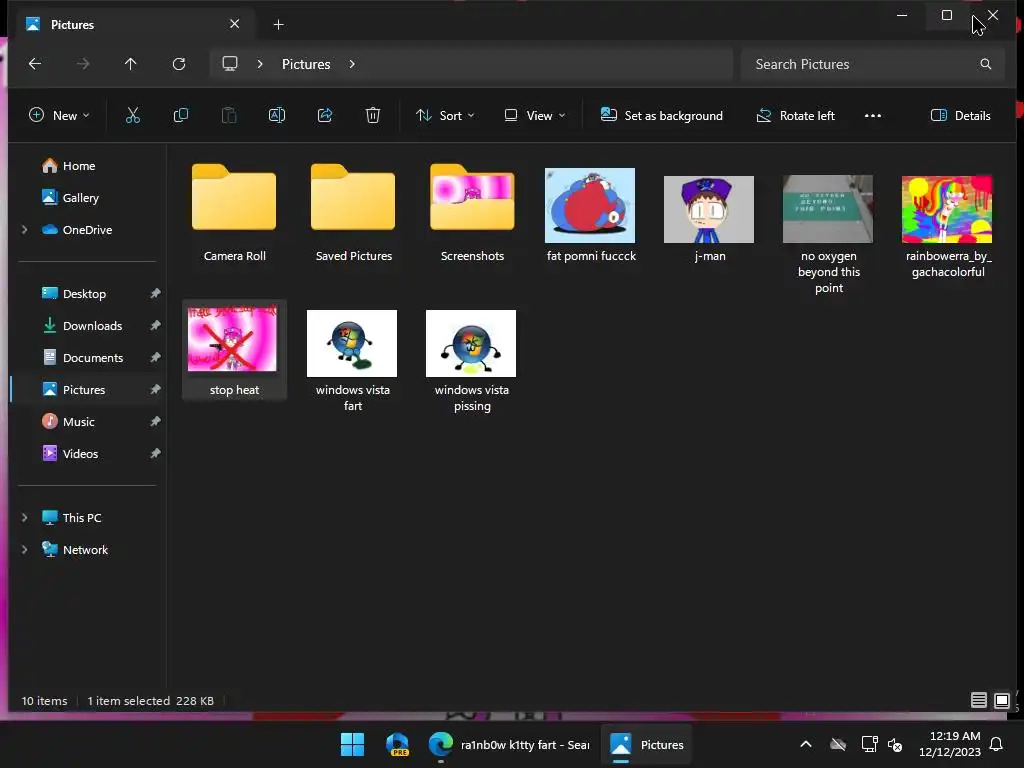Click in the Search Pictures field
Image resolution: width=1024 pixels, height=768 pixels.
tap(872, 64)
